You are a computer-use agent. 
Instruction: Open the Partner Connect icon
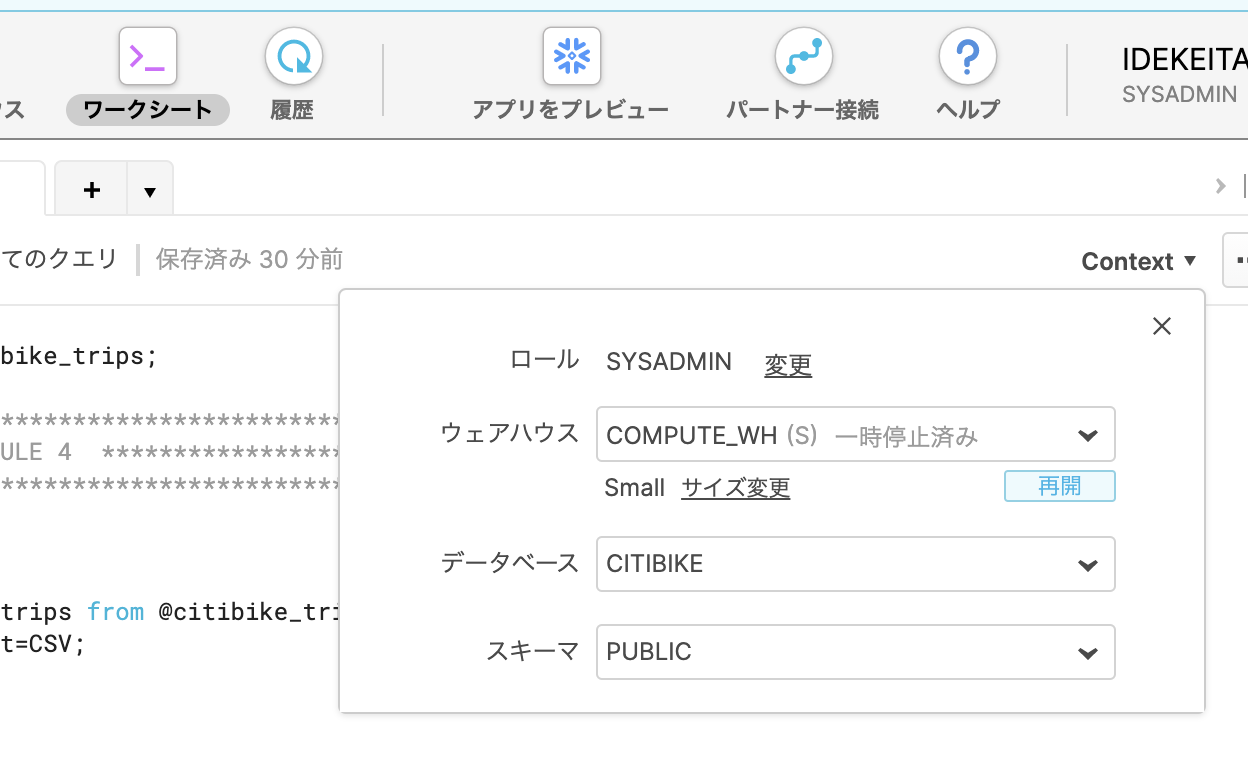pos(804,56)
